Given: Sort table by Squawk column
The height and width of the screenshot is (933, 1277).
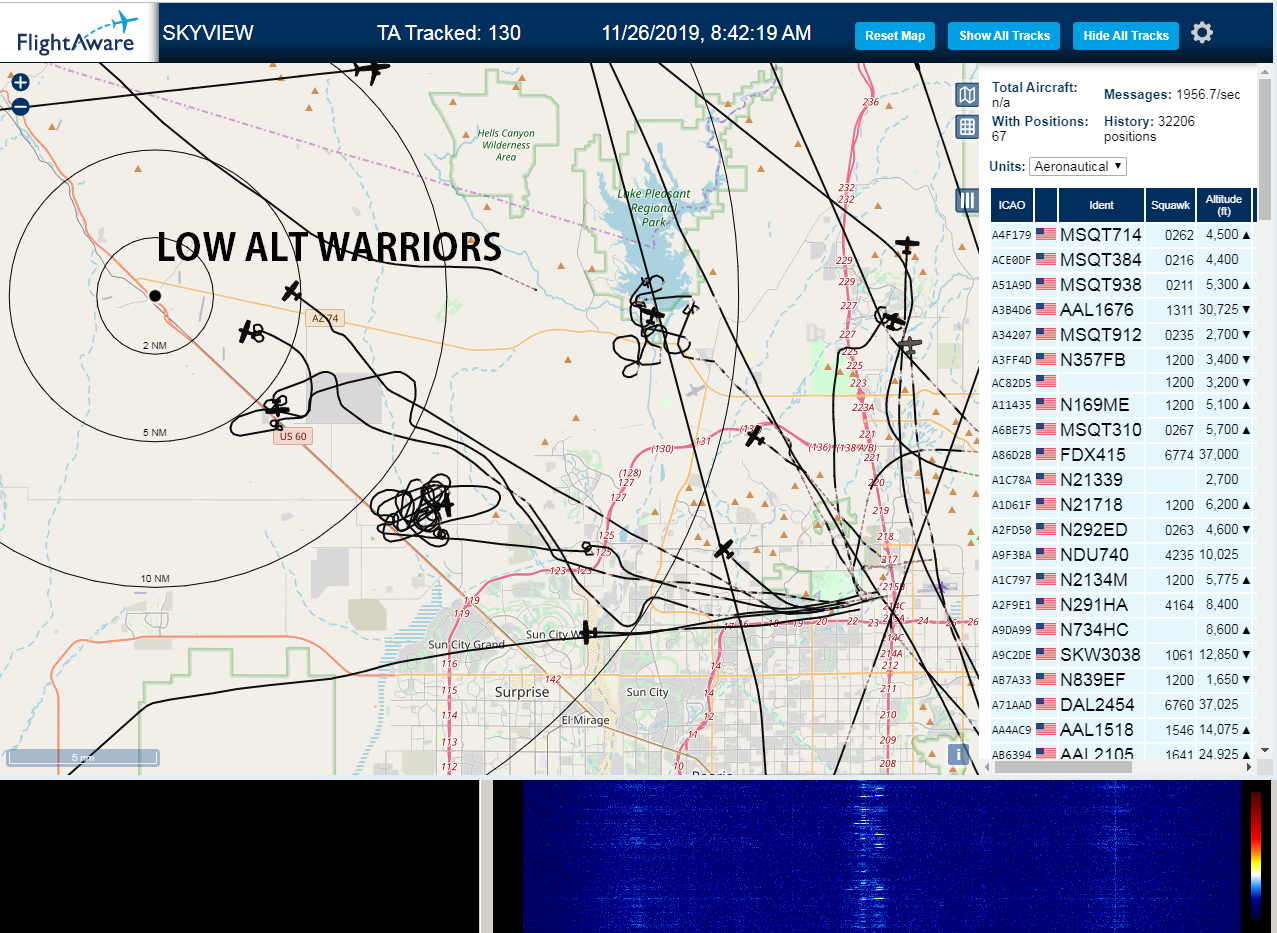Looking at the screenshot, I should click(x=1171, y=205).
